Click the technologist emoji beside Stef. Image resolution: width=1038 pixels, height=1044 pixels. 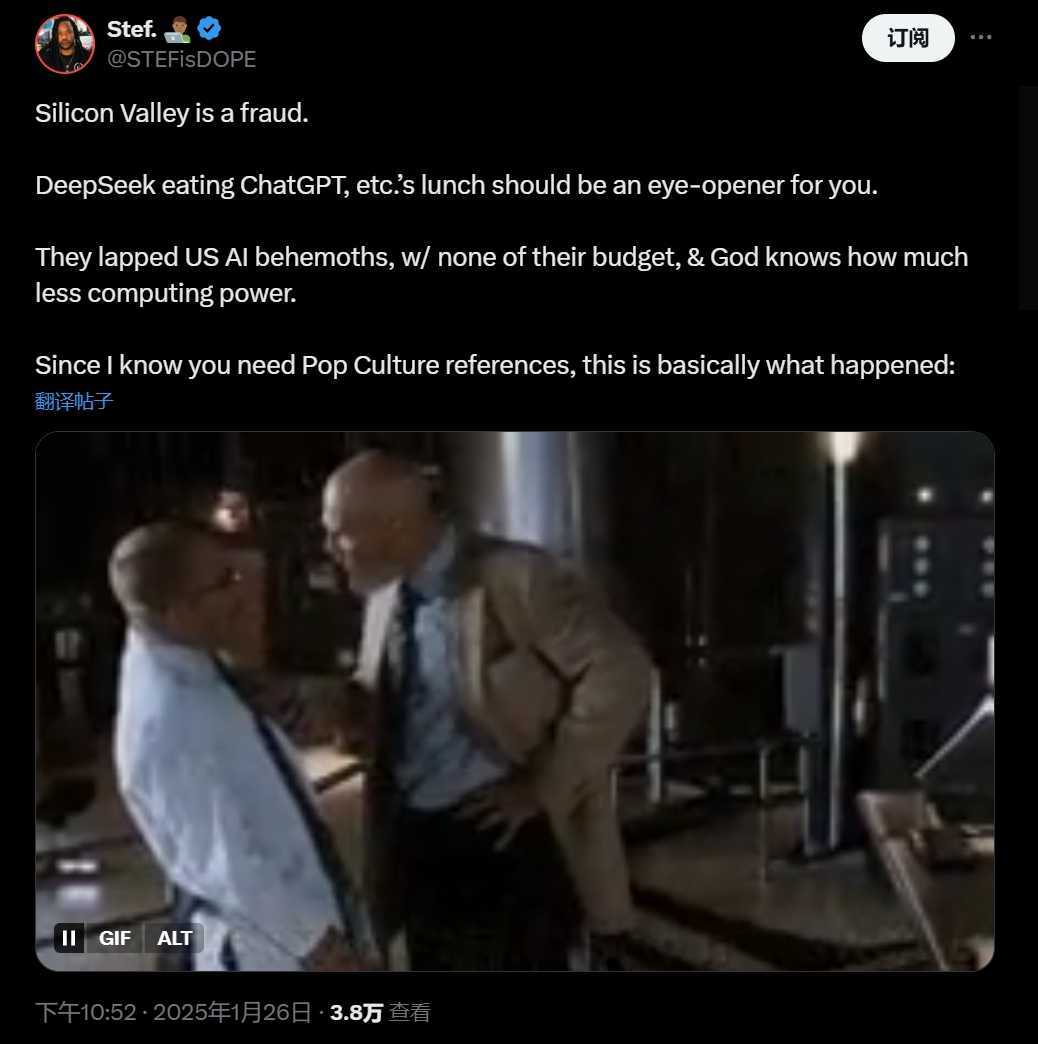(x=178, y=30)
